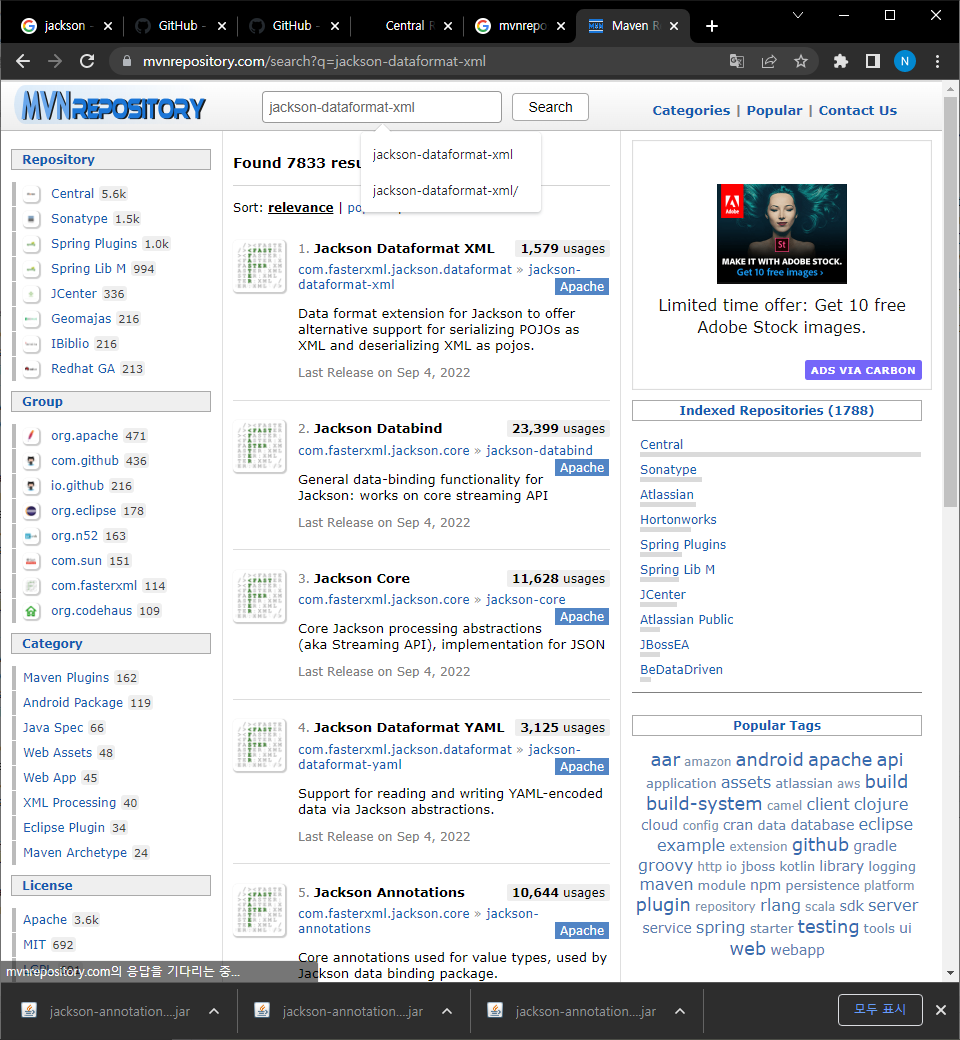Open Jackson Databind result title

tap(377, 428)
